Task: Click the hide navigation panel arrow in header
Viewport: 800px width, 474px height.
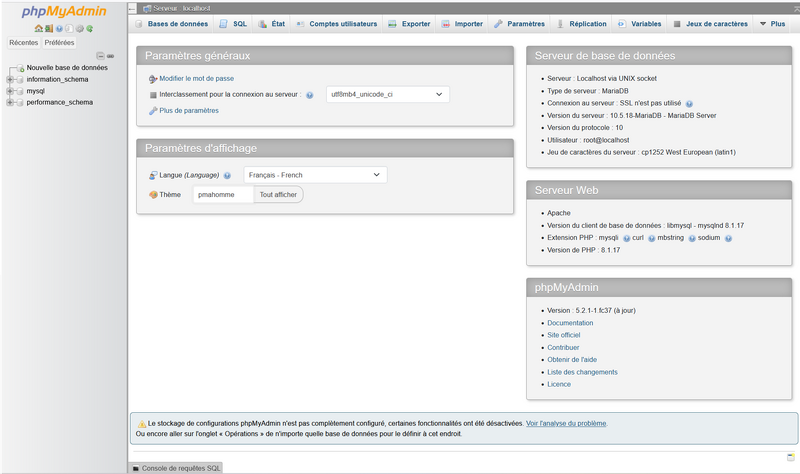Action: (x=132, y=9)
